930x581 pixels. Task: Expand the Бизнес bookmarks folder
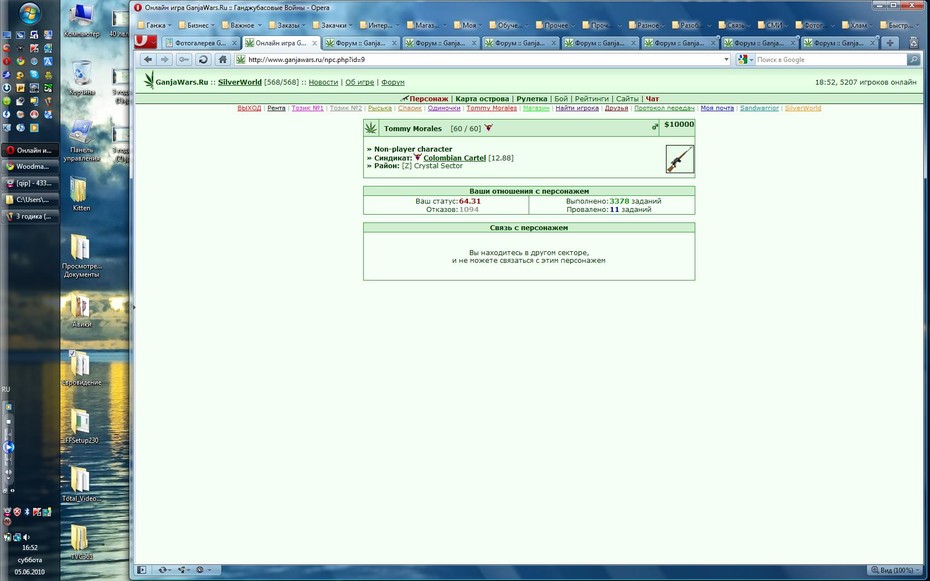click(198, 25)
